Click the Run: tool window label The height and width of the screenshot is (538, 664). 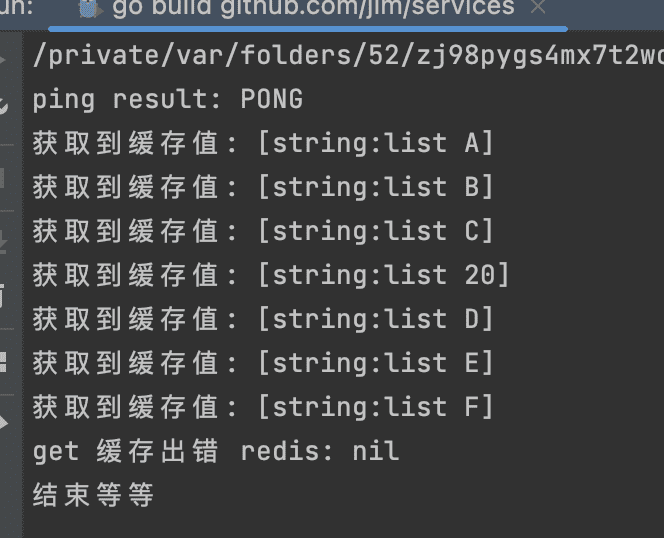tap(16, 7)
